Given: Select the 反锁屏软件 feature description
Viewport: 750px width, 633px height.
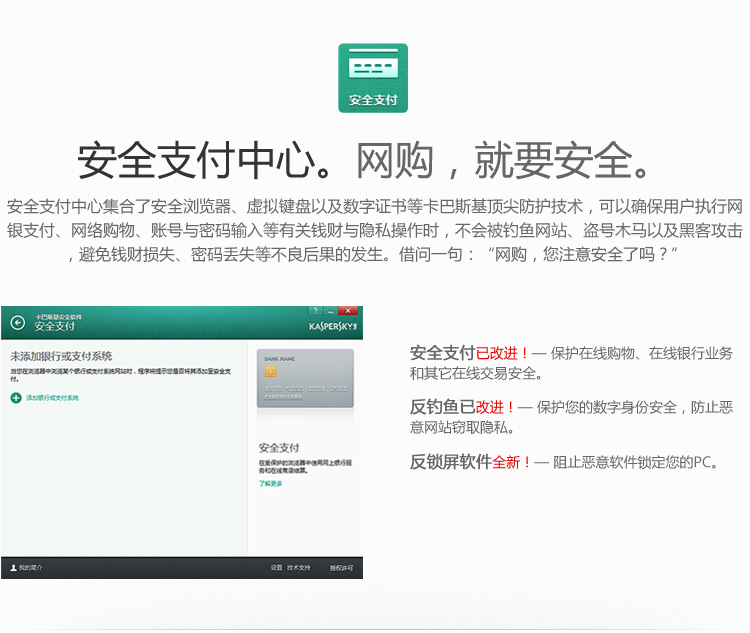Looking at the screenshot, I should tap(564, 462).
